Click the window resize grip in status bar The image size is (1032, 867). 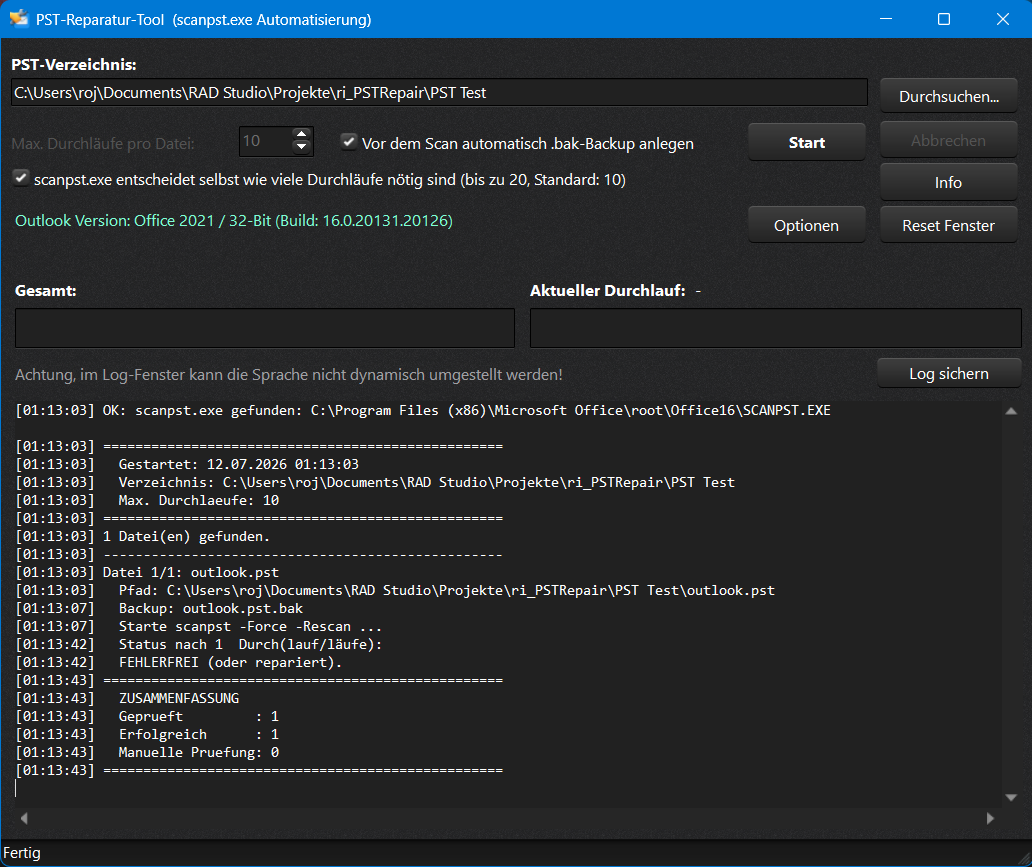click(x=1024, y=858)
